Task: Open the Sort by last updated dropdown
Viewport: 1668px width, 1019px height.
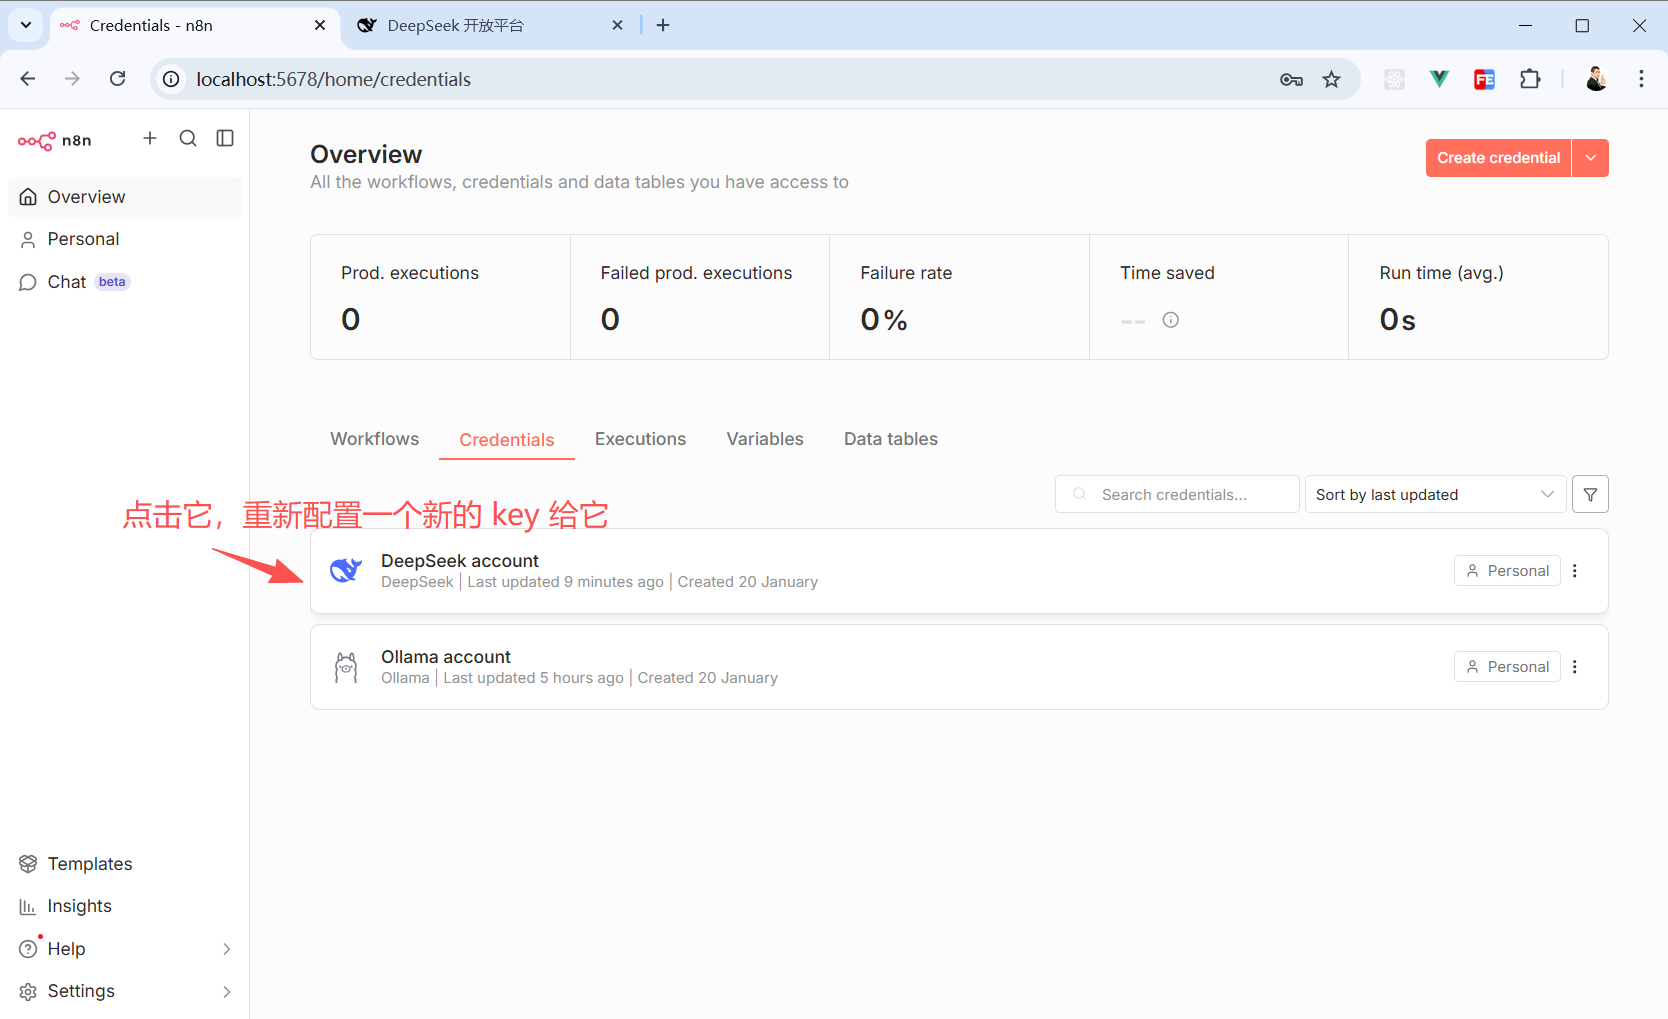Action: [x=1434, y=494]
